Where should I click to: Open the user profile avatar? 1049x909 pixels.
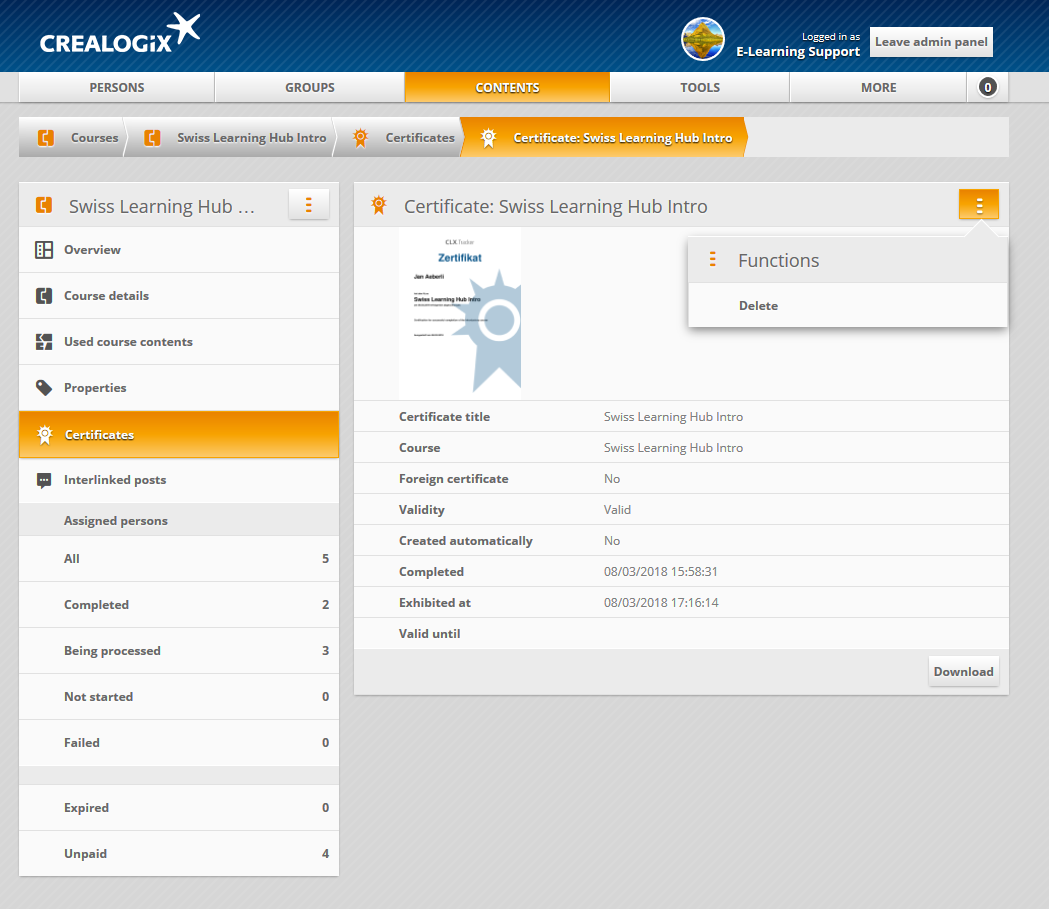pyautogui.click(x=702, y=39)
